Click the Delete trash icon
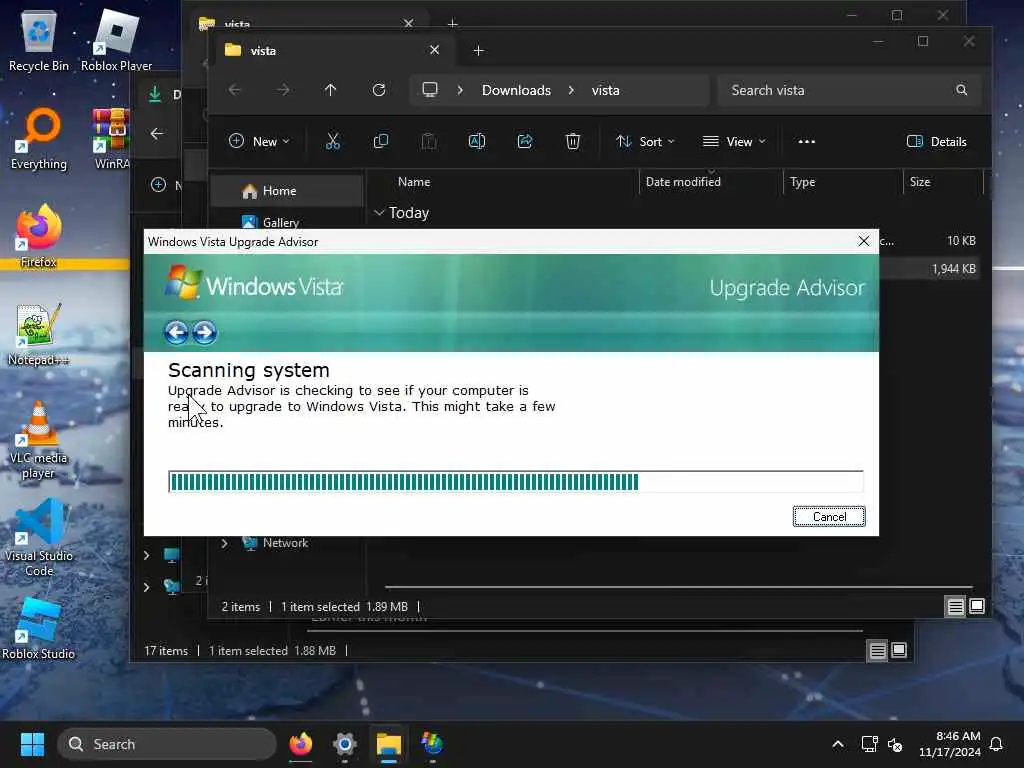This screenshot has height=768, width=1024. tap(573, 141)
